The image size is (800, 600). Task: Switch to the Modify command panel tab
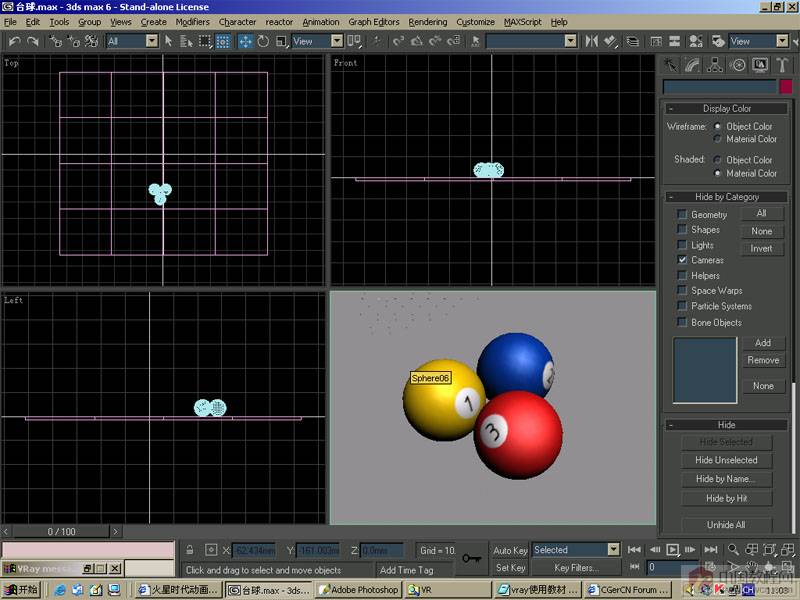coord(692,65)
